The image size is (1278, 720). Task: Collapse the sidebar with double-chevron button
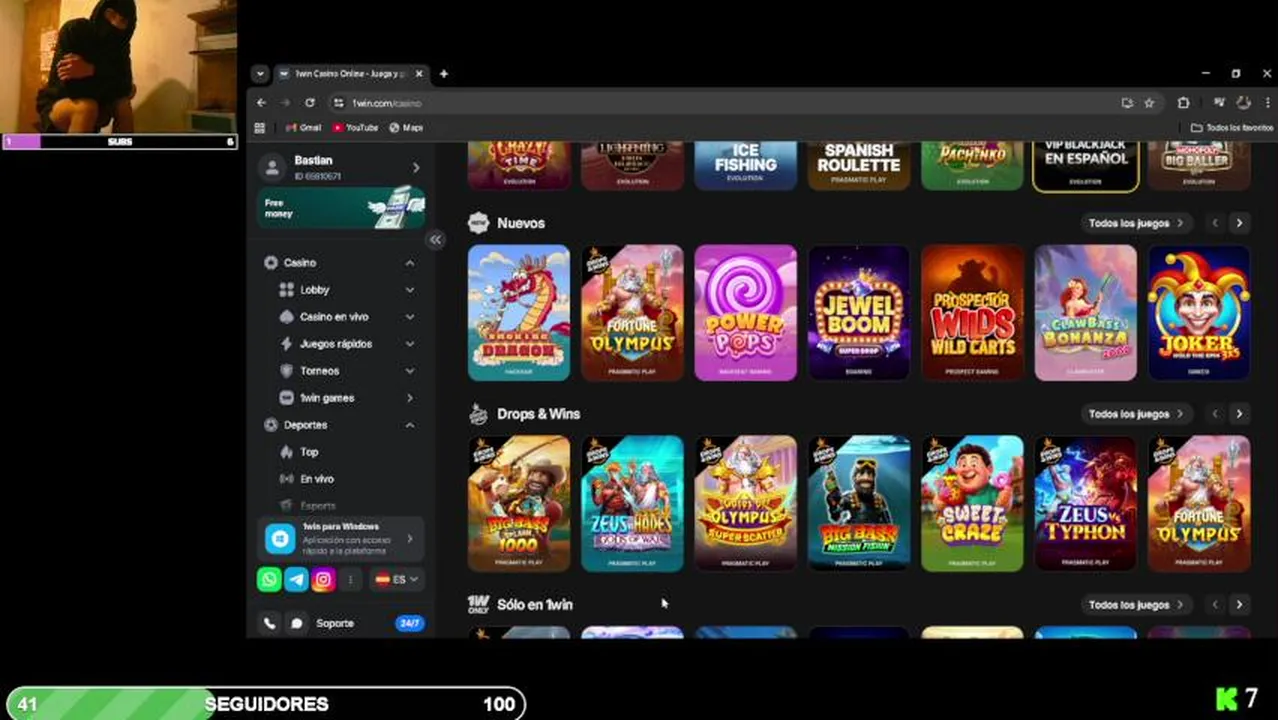pyautogui.click(x=435, y=240)
